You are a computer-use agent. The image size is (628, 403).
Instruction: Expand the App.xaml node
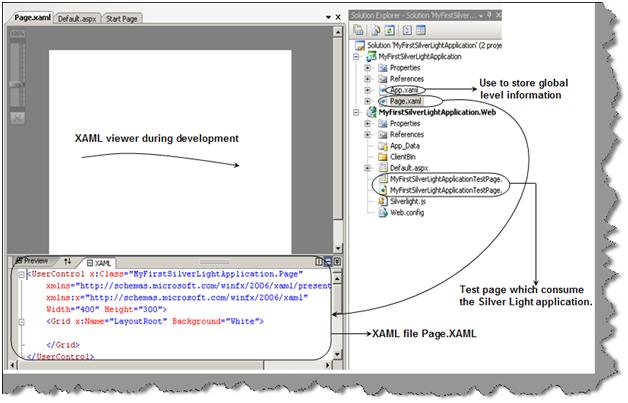(x=367, y=90)
